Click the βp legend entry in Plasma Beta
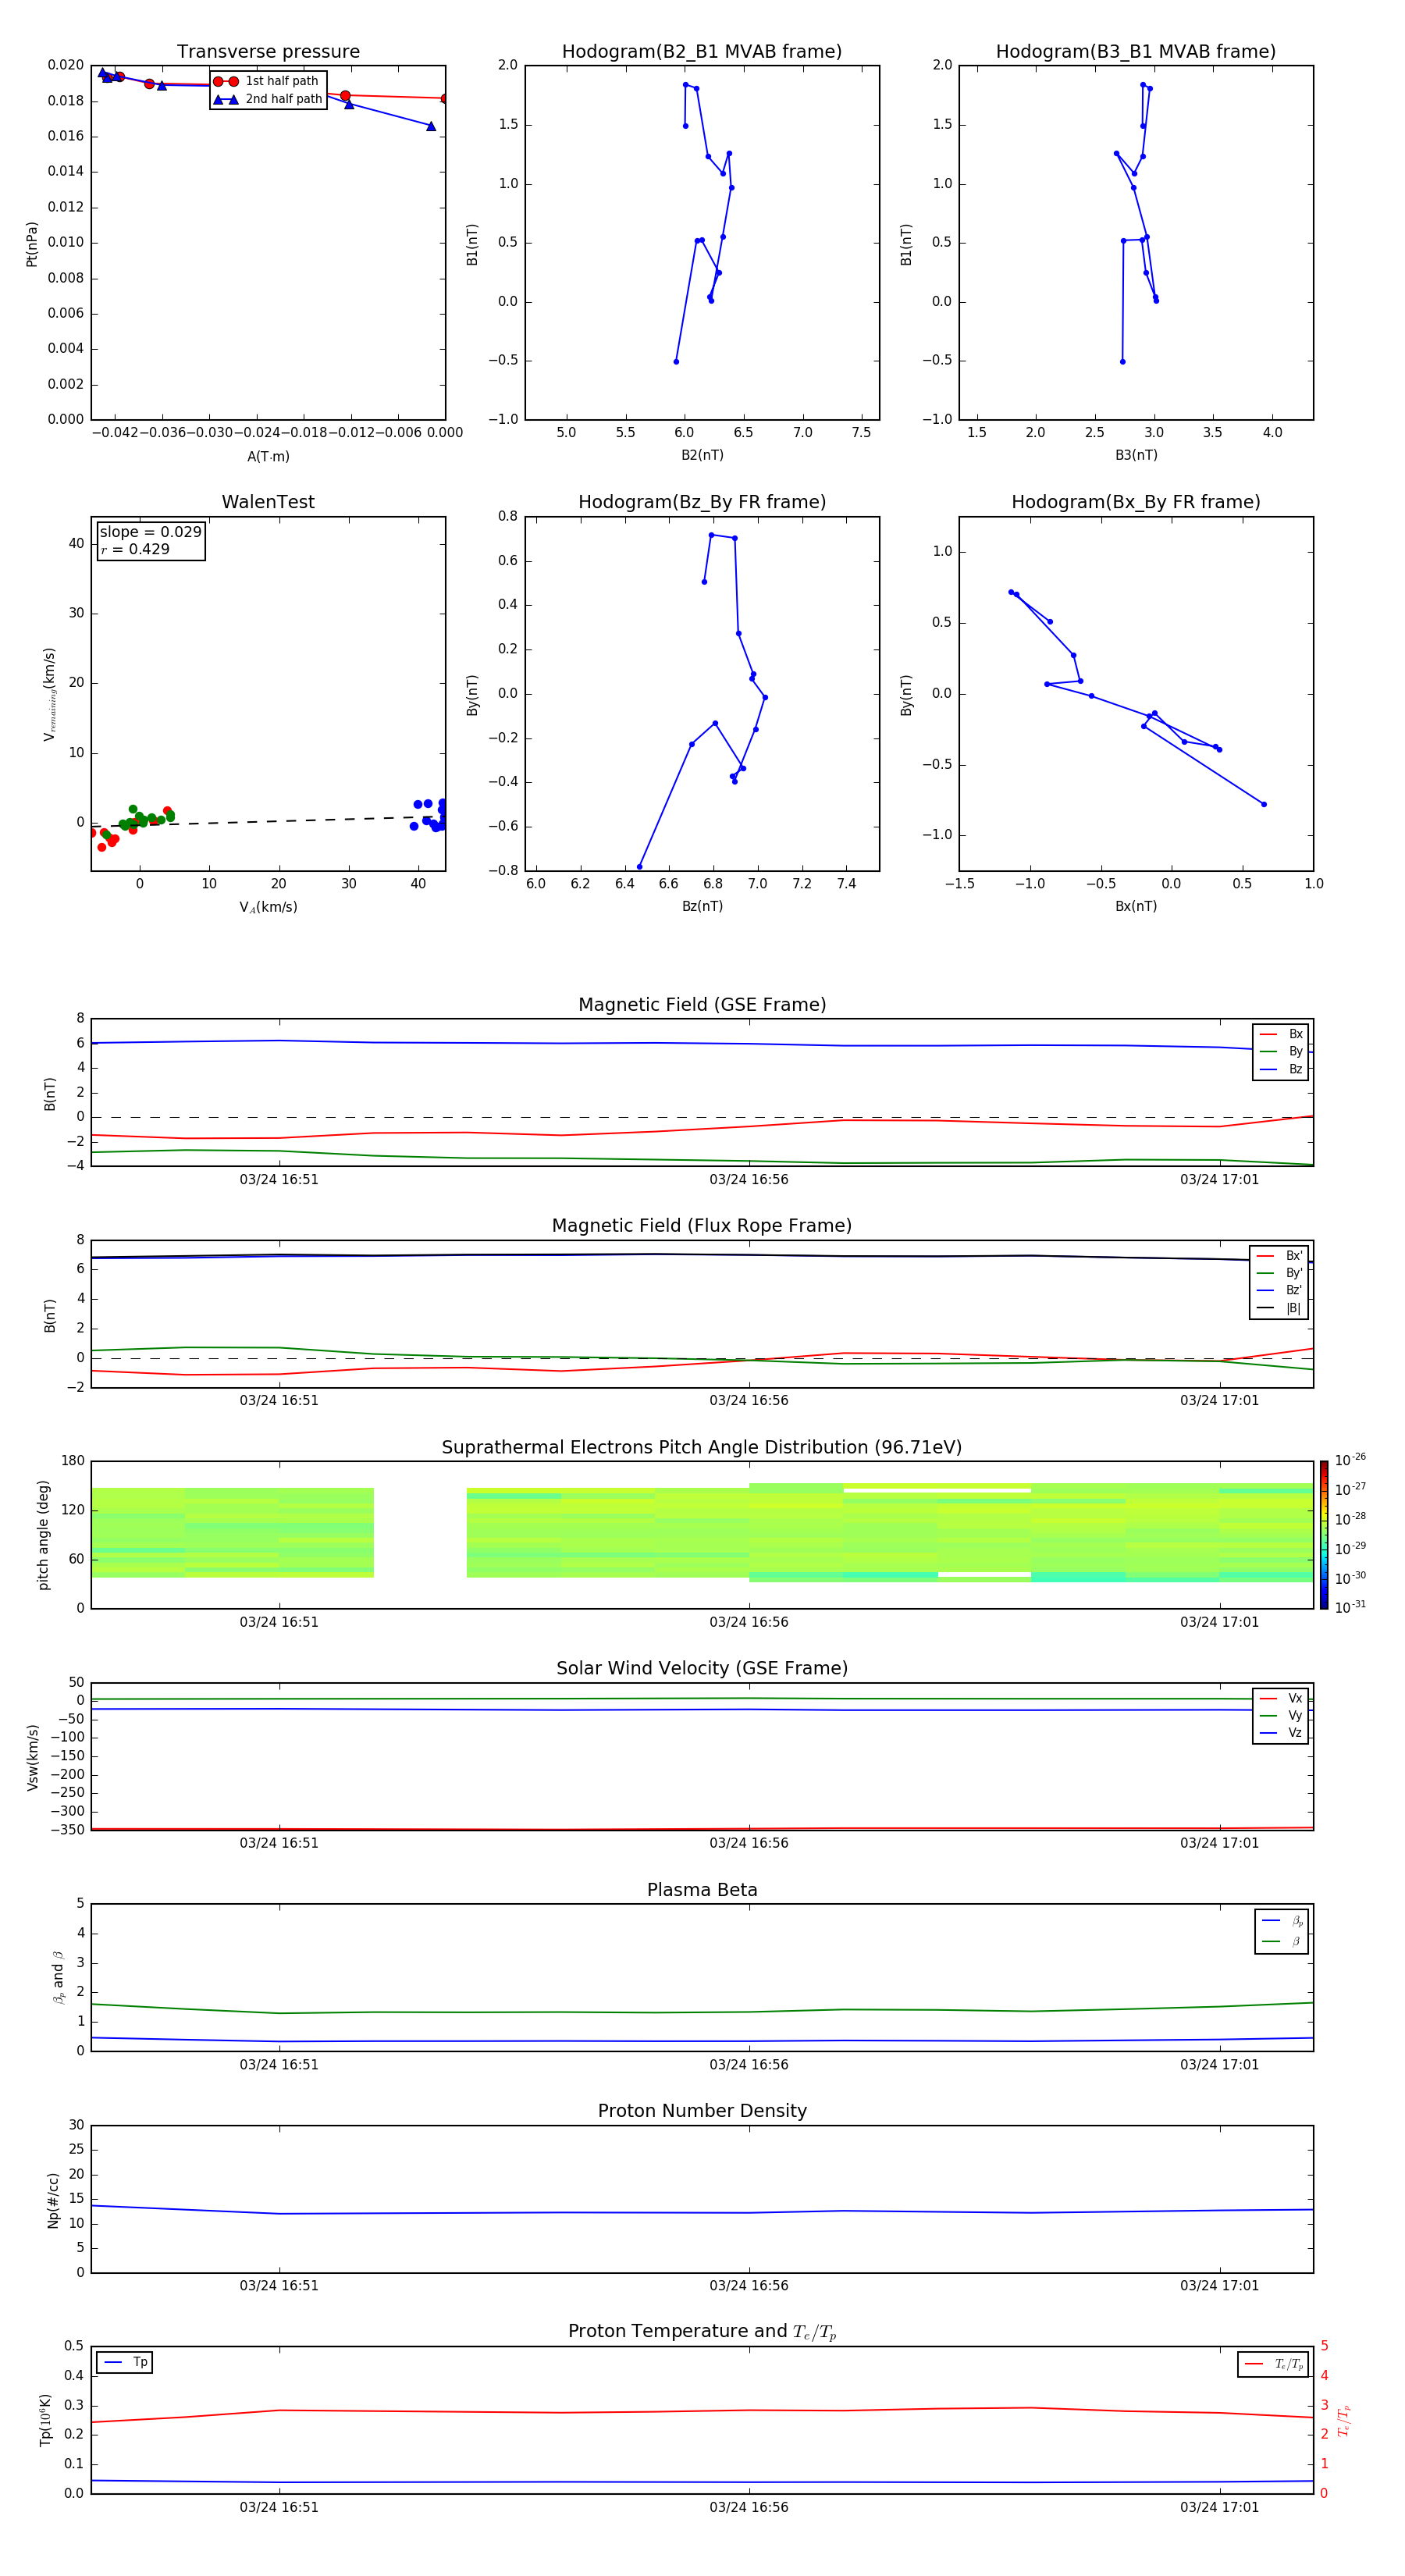This screenshot has height=2576, width=1405. [x=1283, y=1921]
